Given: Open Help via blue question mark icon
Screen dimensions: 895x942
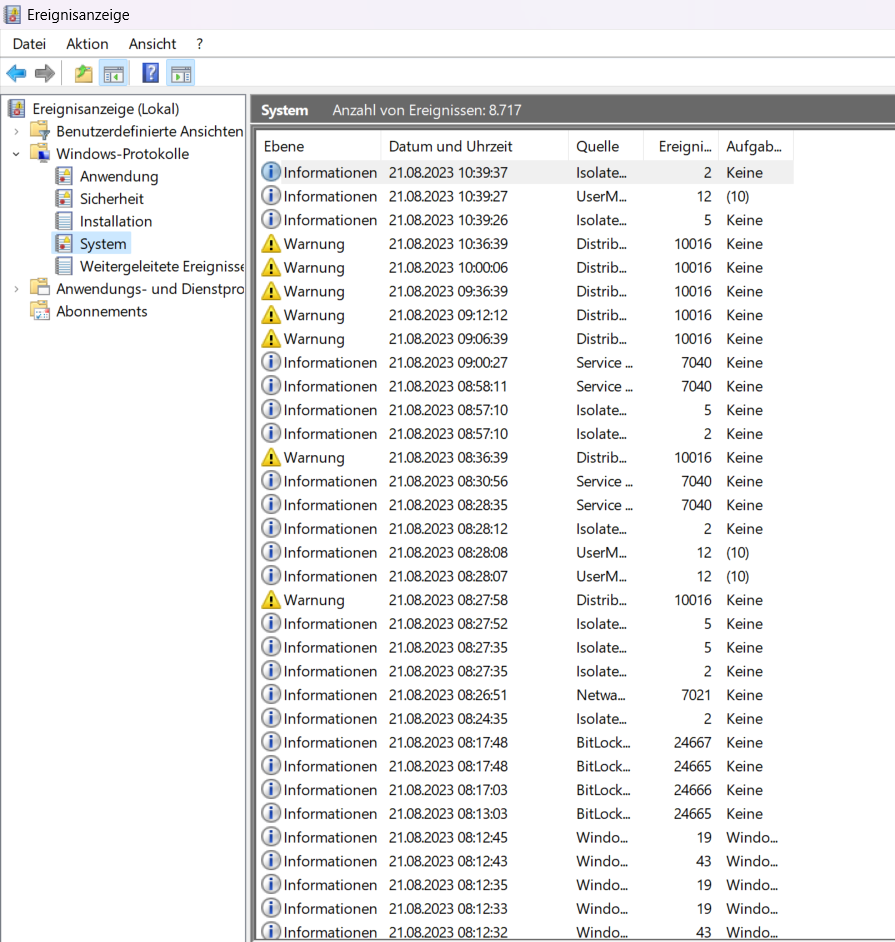Looking at the screenshot, I should 151,73.
